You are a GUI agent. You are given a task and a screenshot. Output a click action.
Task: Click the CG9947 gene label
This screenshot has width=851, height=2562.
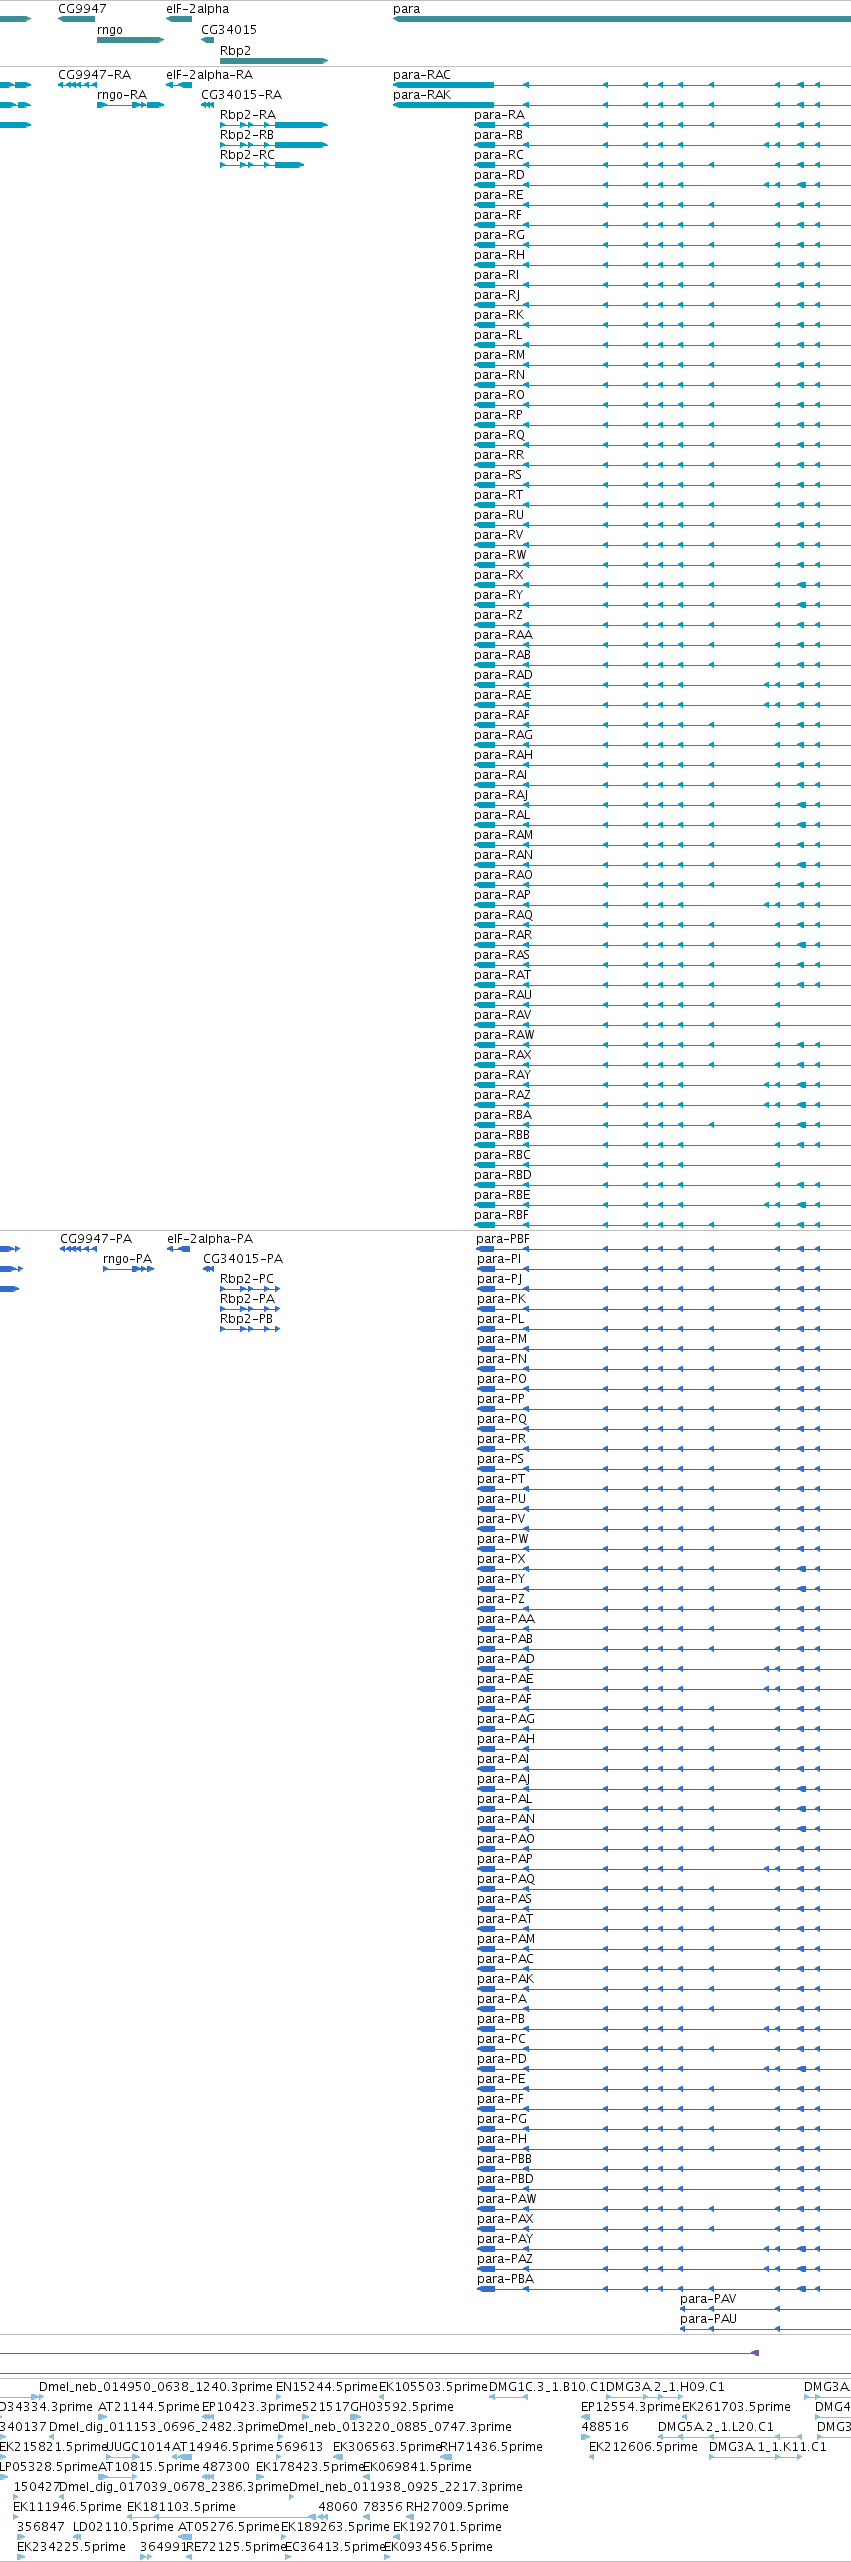(x=82, y=9)
